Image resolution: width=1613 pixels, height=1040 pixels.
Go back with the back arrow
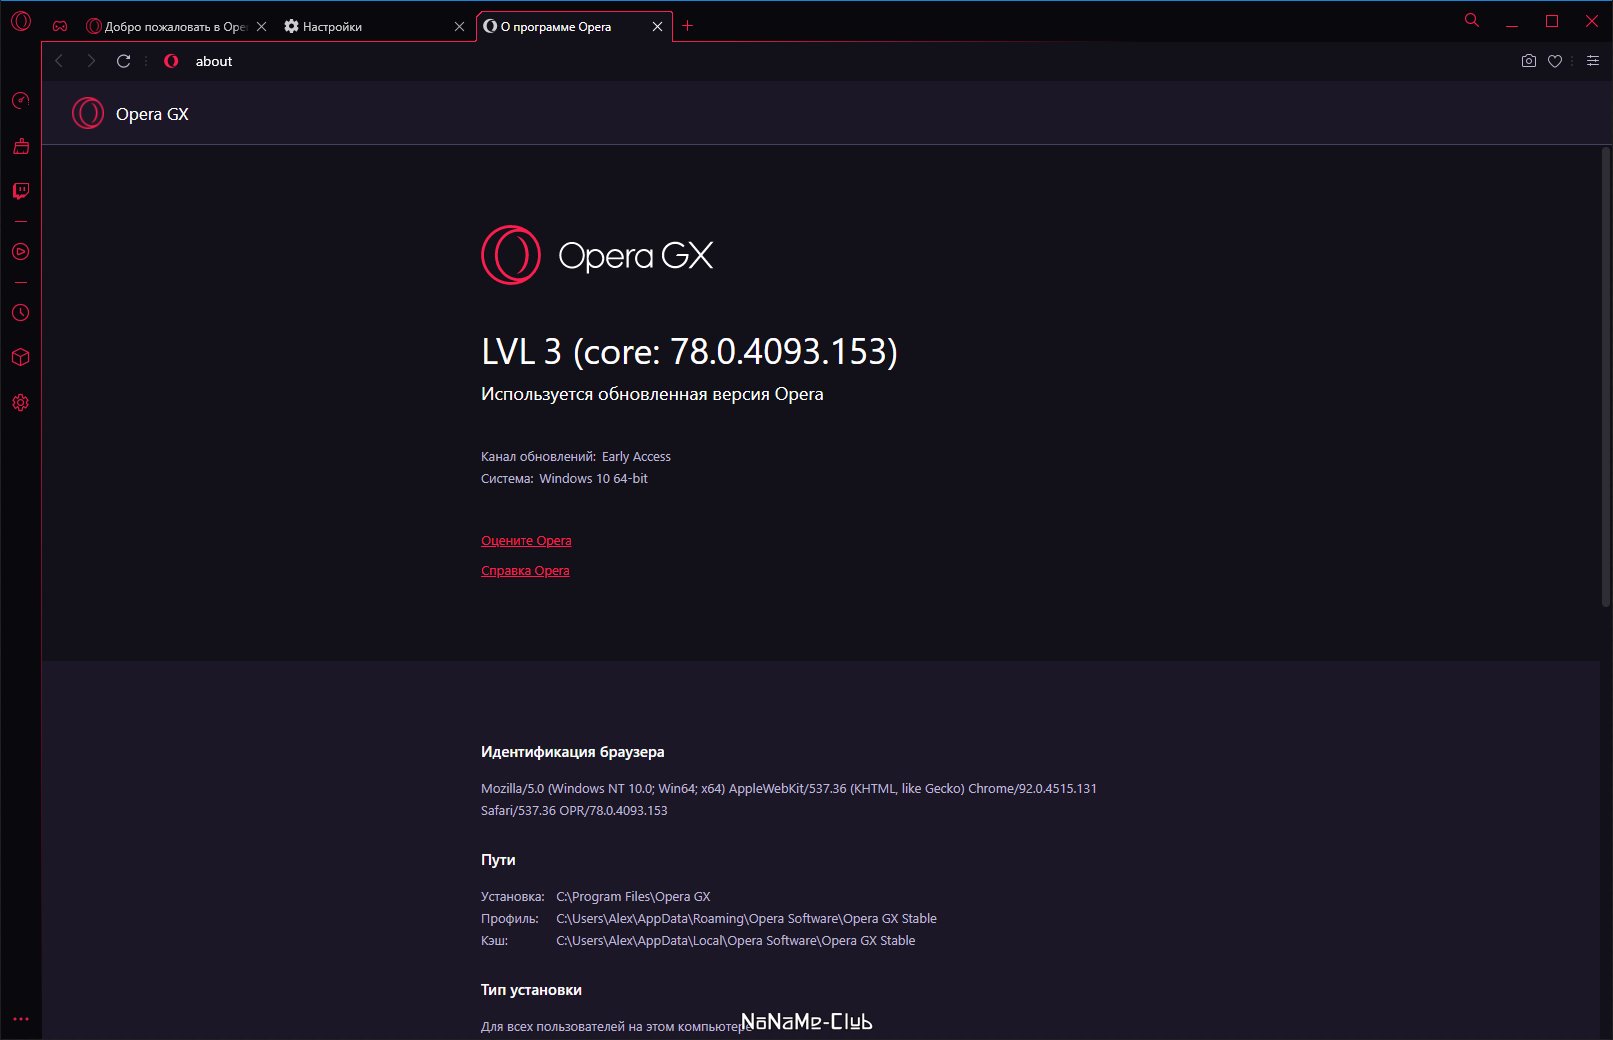tap(59, 61)
